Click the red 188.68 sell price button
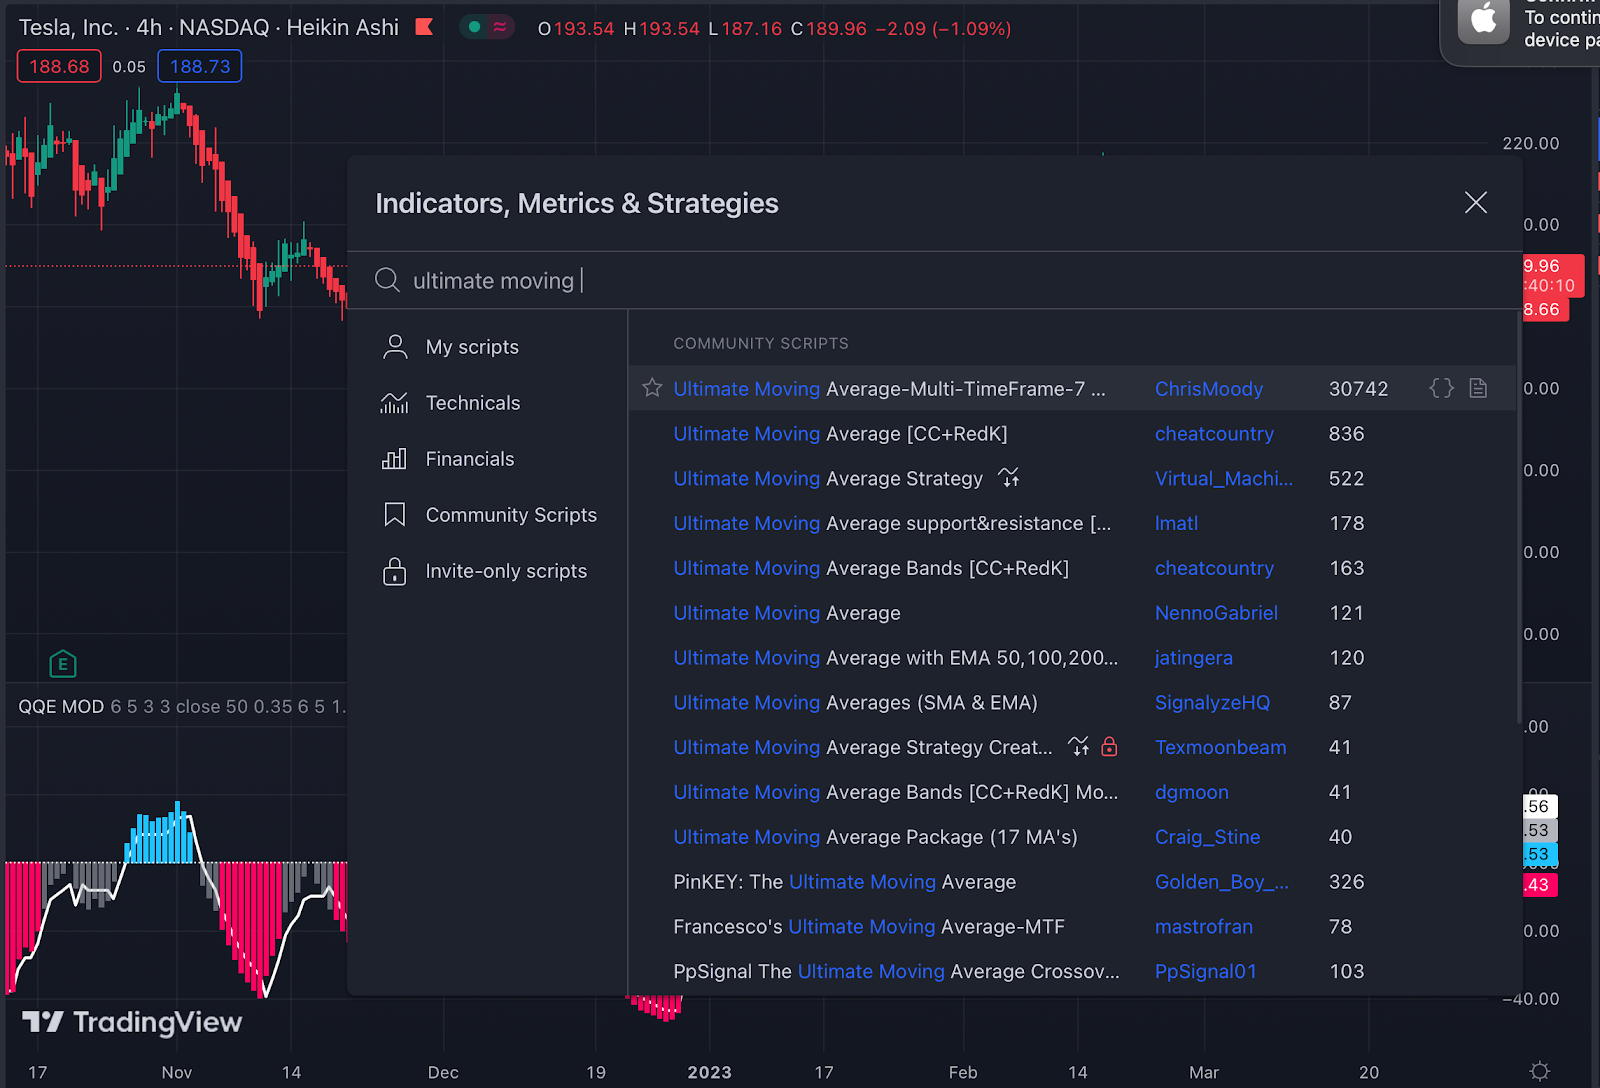Screen dimensions: 1600x1088 point(58,65)
